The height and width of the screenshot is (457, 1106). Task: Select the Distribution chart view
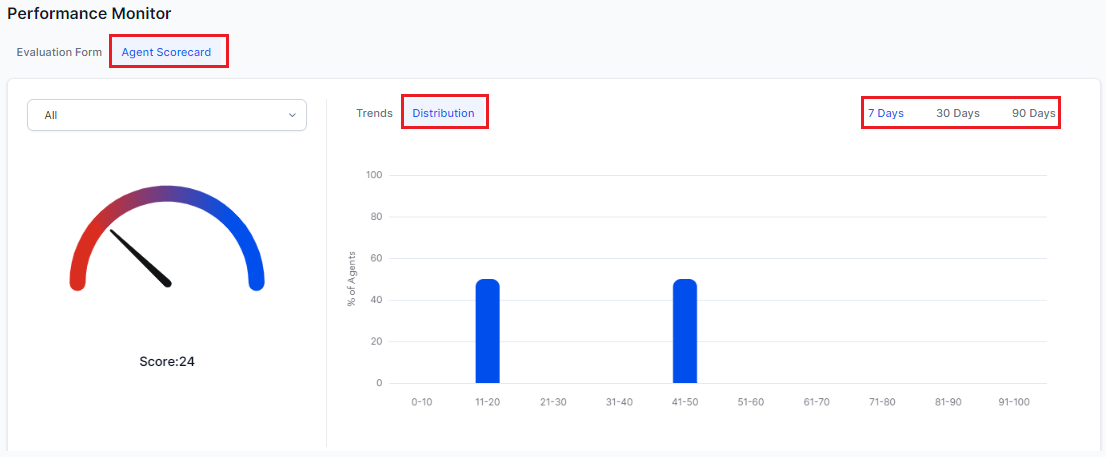(x=443, y=113)
